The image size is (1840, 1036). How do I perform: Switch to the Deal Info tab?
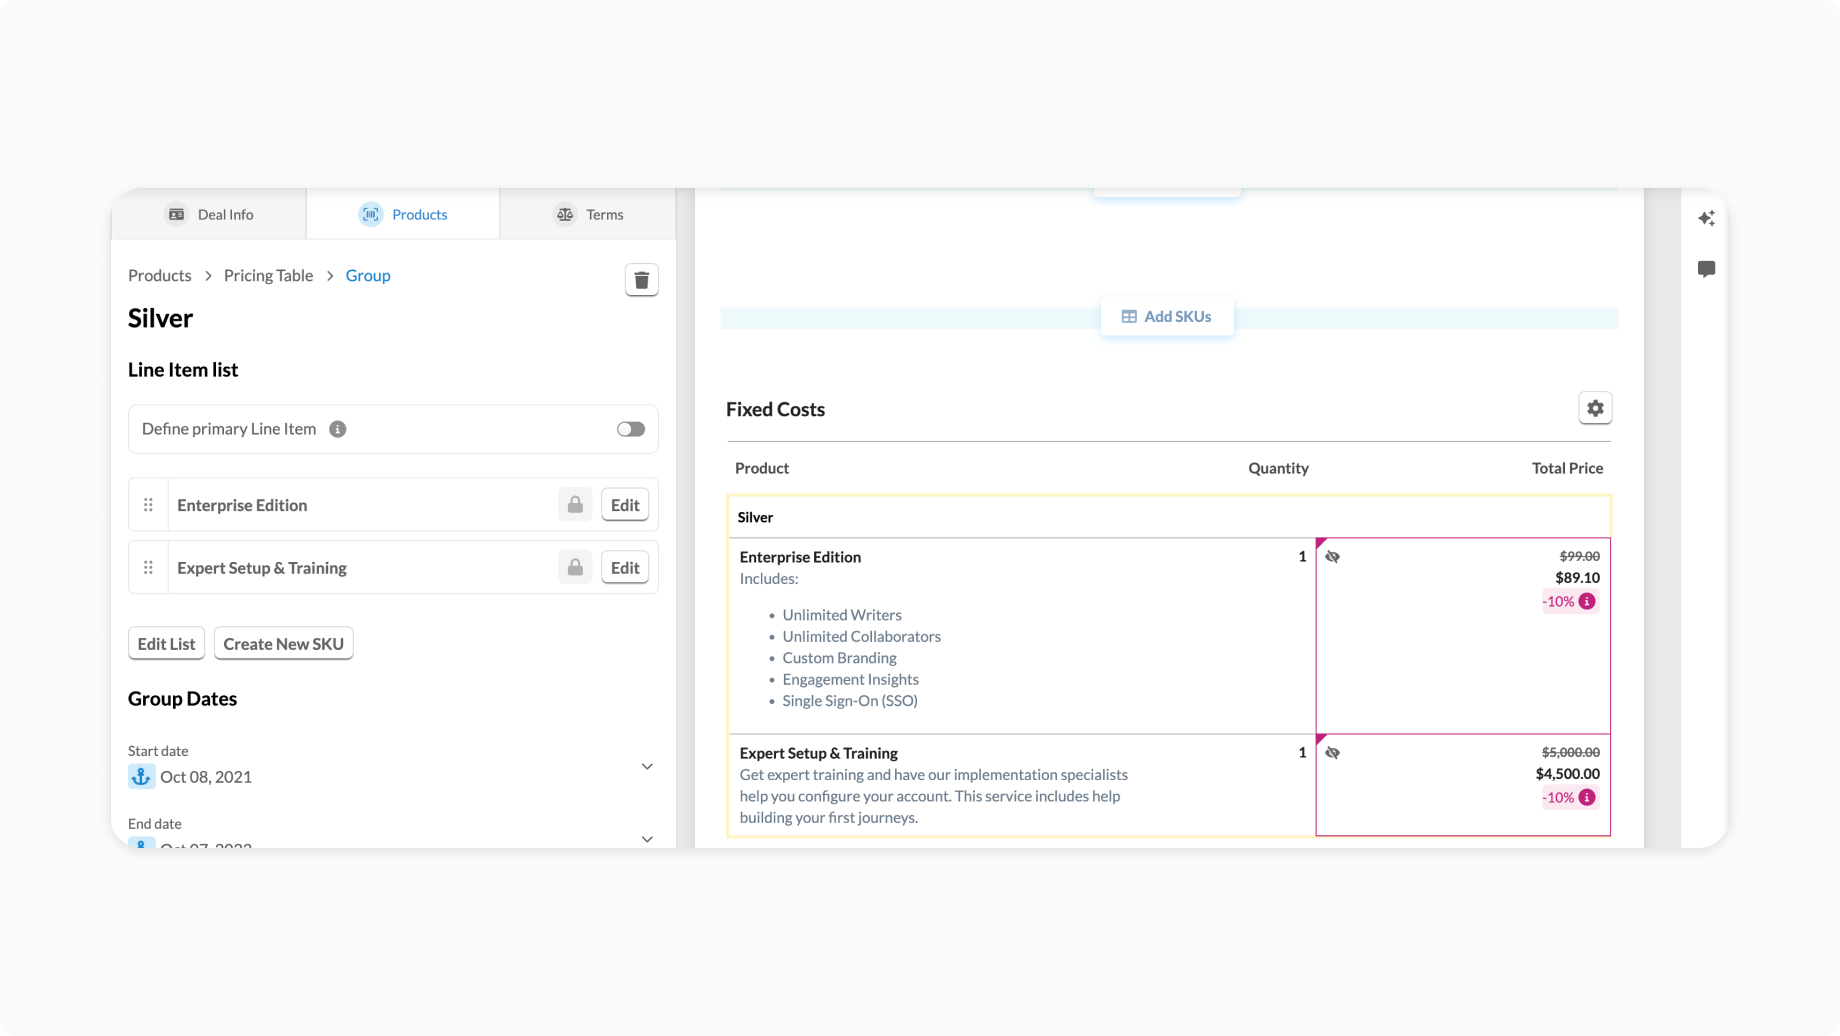point(209,214)
